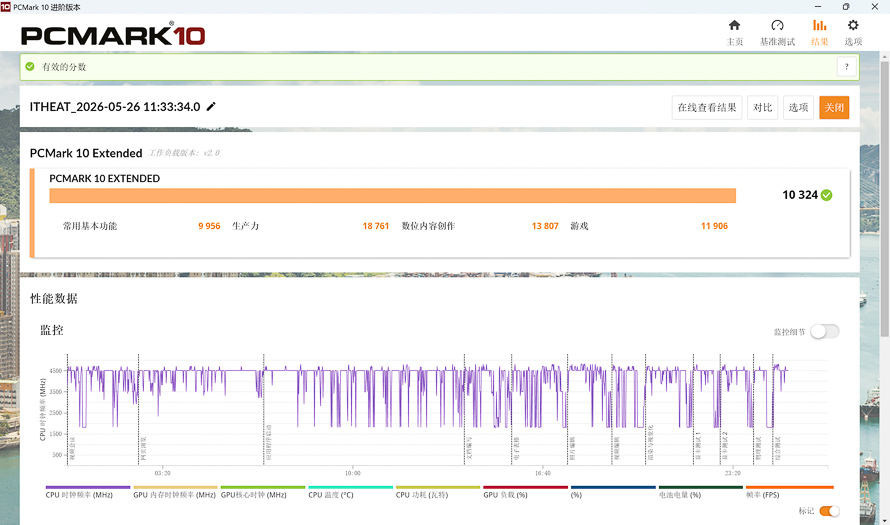Click the PCMark 10 title bar app icon
Viewport: 890px width, 525px height.
coord(6,7)
